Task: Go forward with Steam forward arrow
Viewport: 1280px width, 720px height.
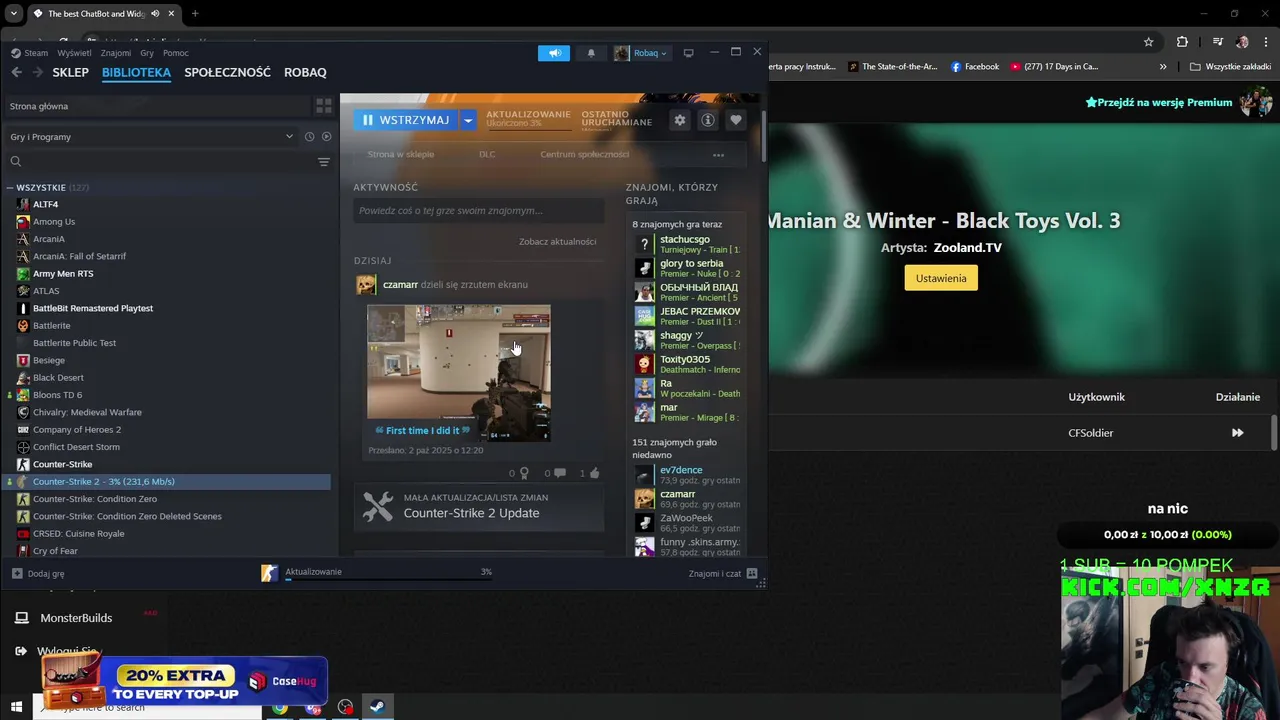Action: [x=37, y=72]
